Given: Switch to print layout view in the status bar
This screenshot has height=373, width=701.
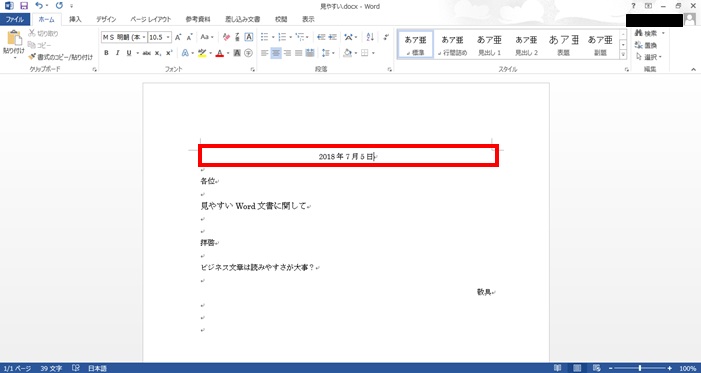Looking at the screenshot, I should click(x=577, y=369).
